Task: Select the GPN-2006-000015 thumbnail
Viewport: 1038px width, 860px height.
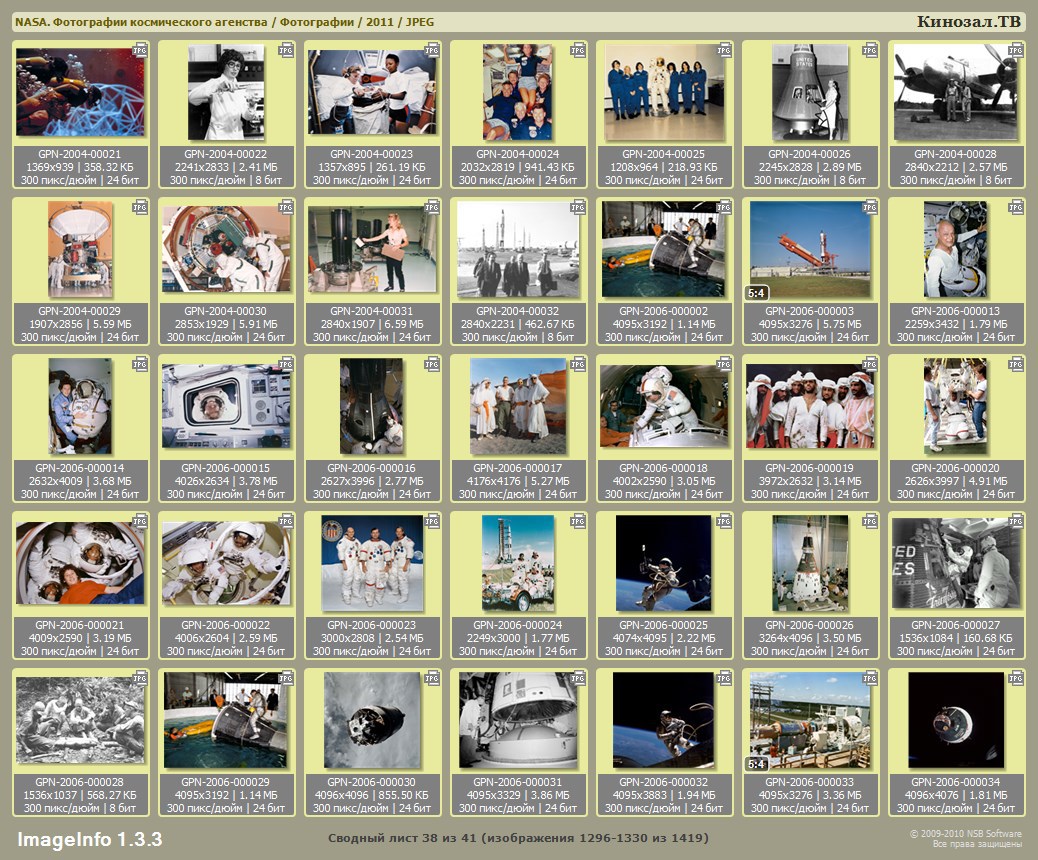Action: point(226,406)
